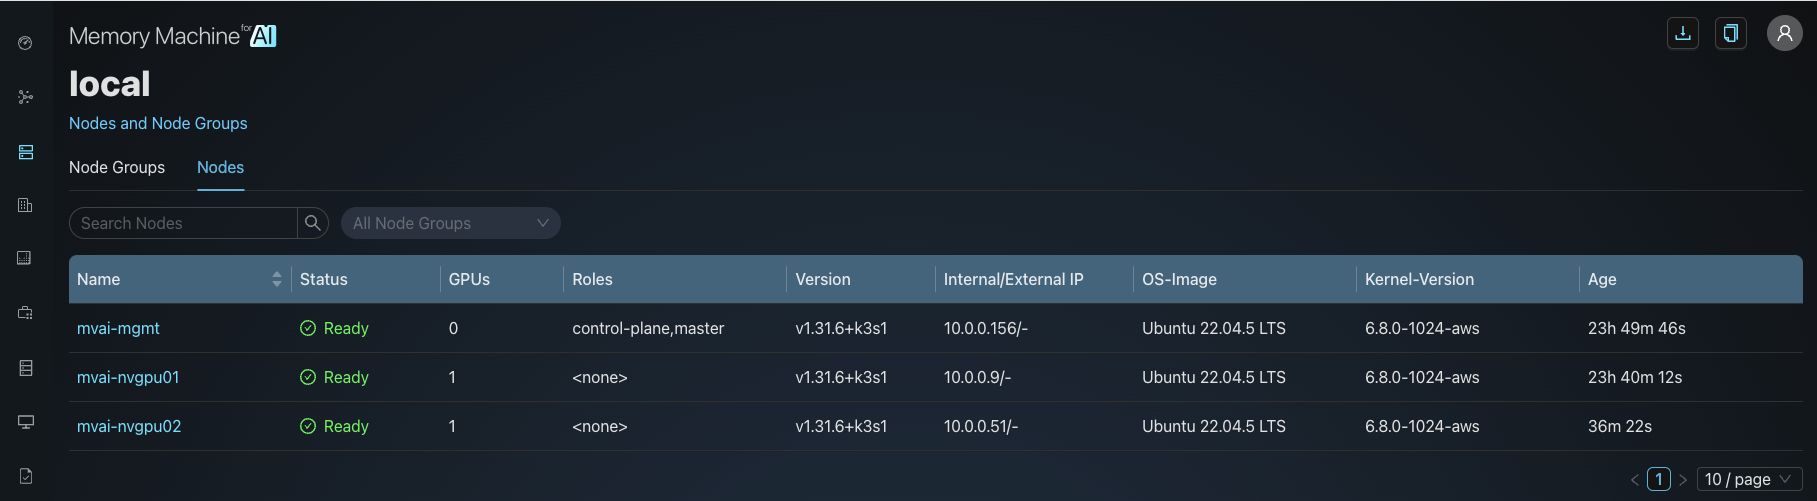This screenshot has width=1817, height=501.
Task: Expand the All Node Groups dropdown
Action: 450,223
